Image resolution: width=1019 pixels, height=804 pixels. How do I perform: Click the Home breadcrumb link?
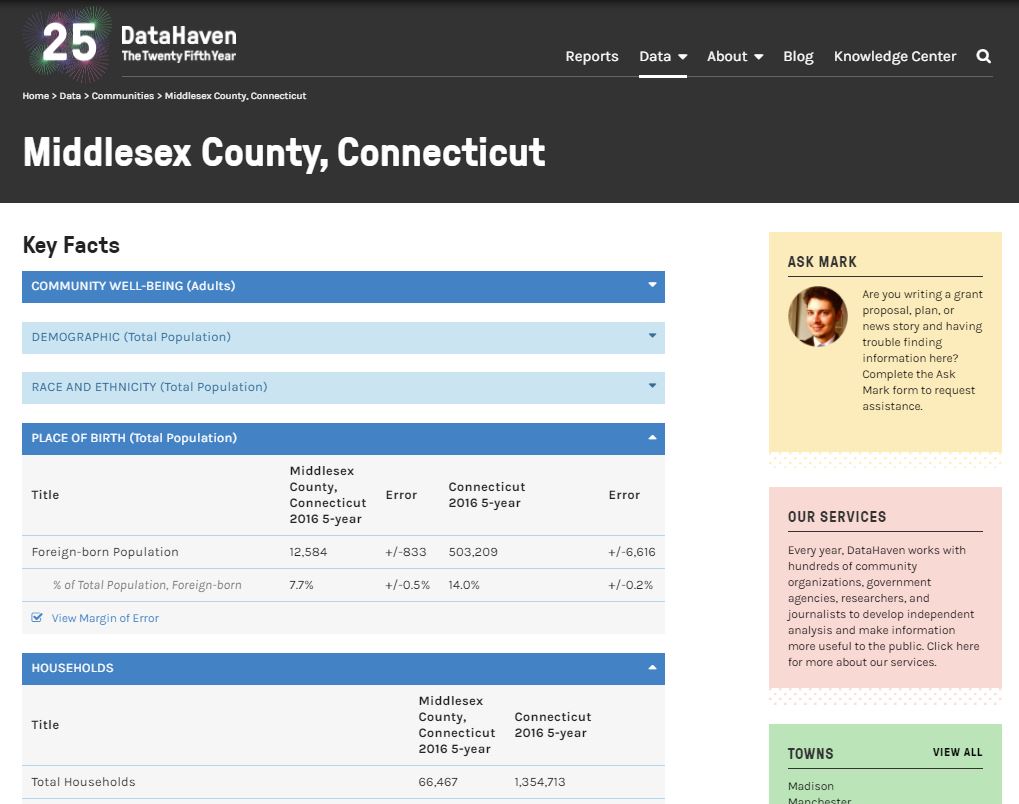[36, 96]
